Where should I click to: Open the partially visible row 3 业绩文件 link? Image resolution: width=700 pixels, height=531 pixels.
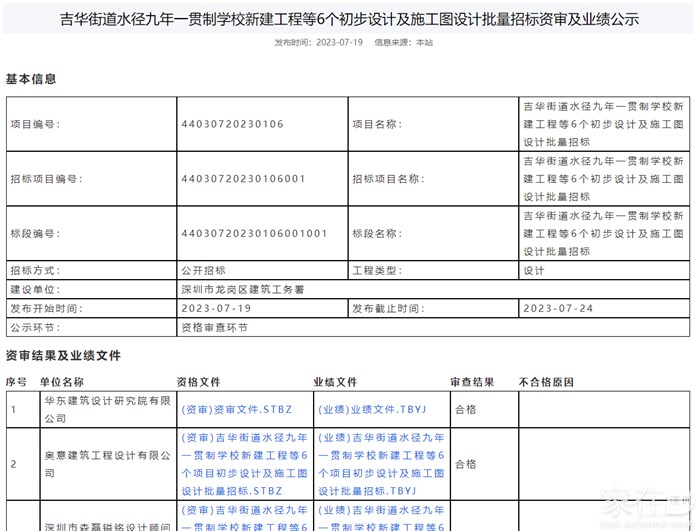tap(380, 517)
